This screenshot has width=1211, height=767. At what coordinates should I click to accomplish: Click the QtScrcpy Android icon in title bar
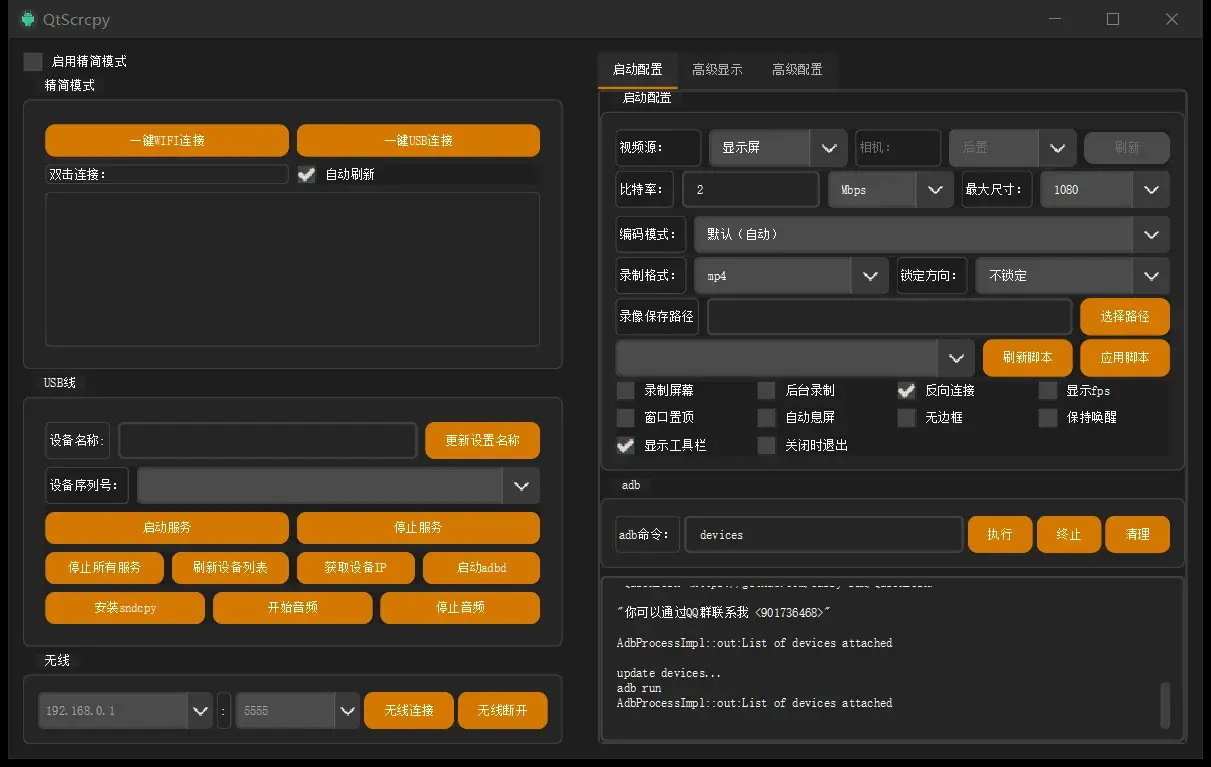pyautogui.click(x=27, y=19)
